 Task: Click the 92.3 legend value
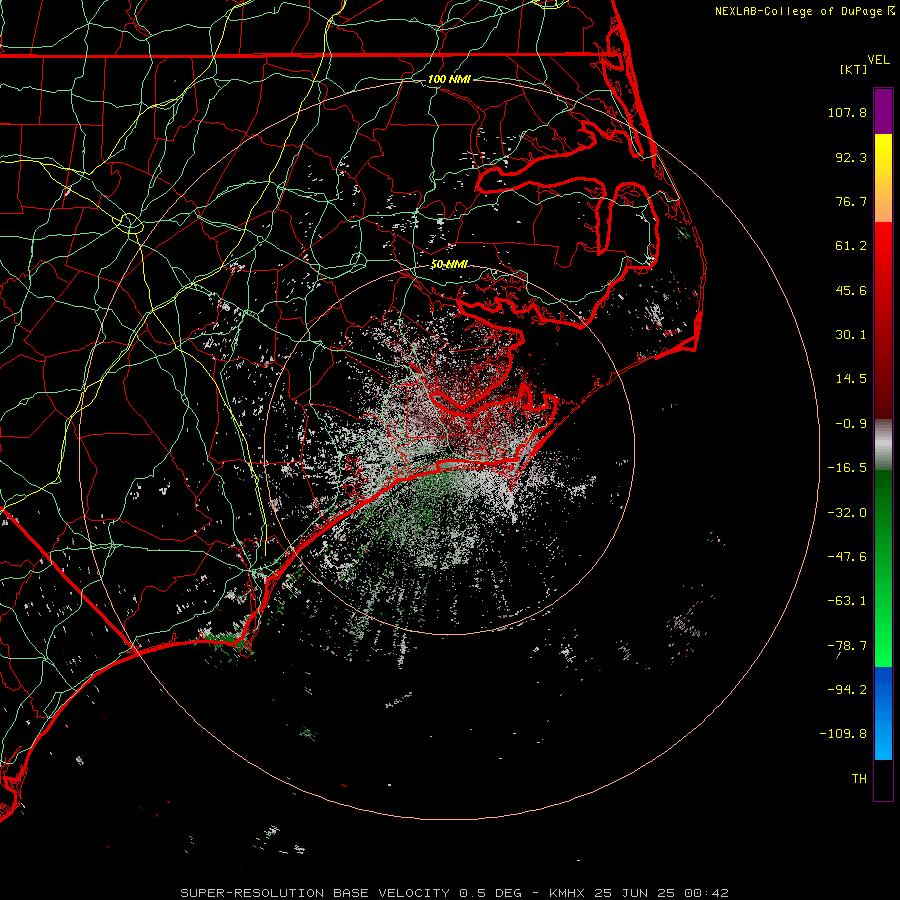click(x=851, y=157)
